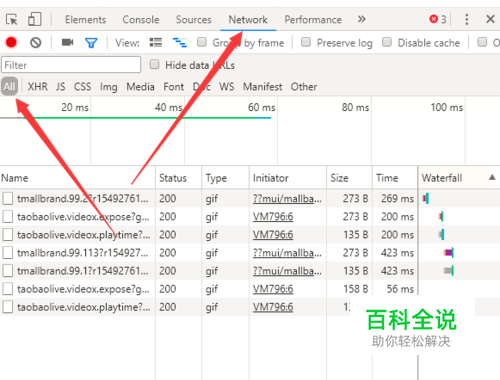Switch to the Network tab
Viewport: 500px width, 380px height.
point(248,20)
